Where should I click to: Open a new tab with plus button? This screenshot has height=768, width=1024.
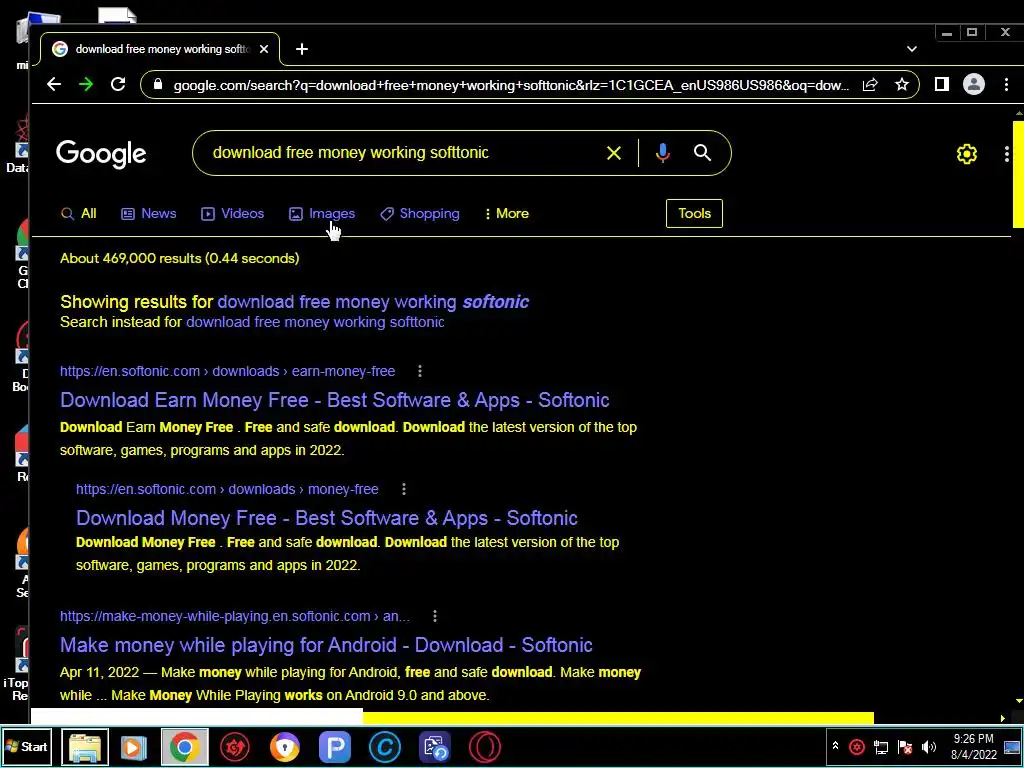302,49
